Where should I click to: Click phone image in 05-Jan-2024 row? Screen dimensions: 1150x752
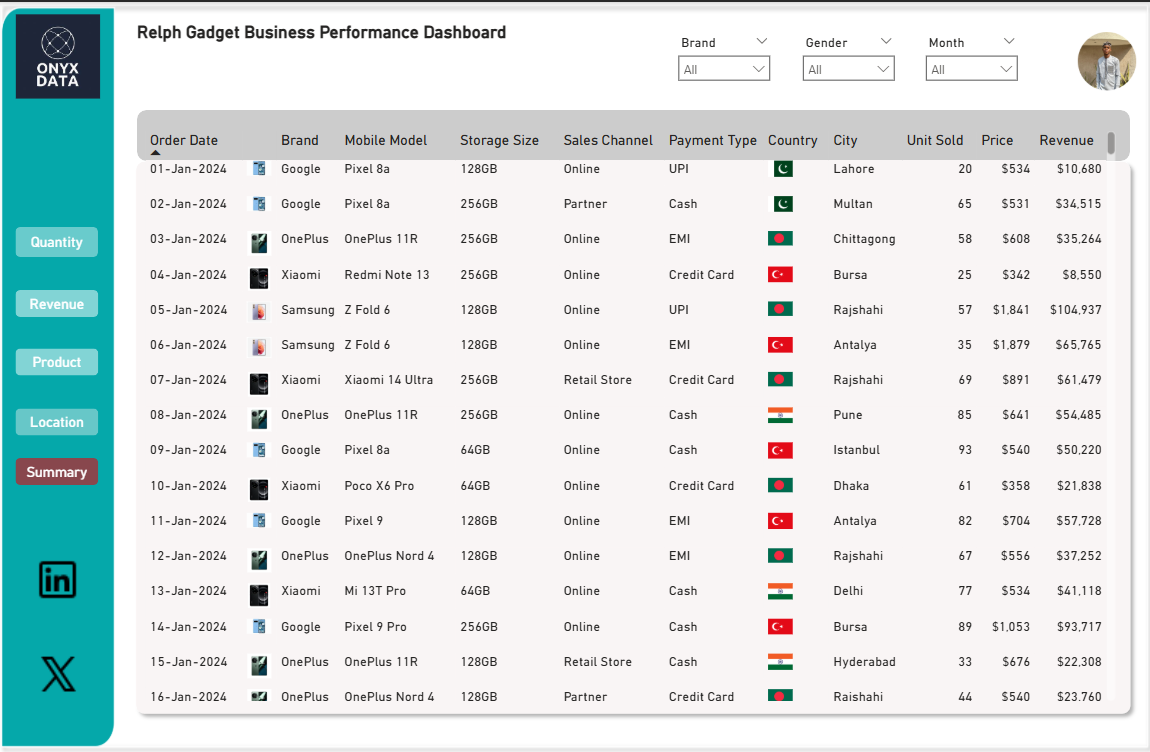tap(259, 312)
